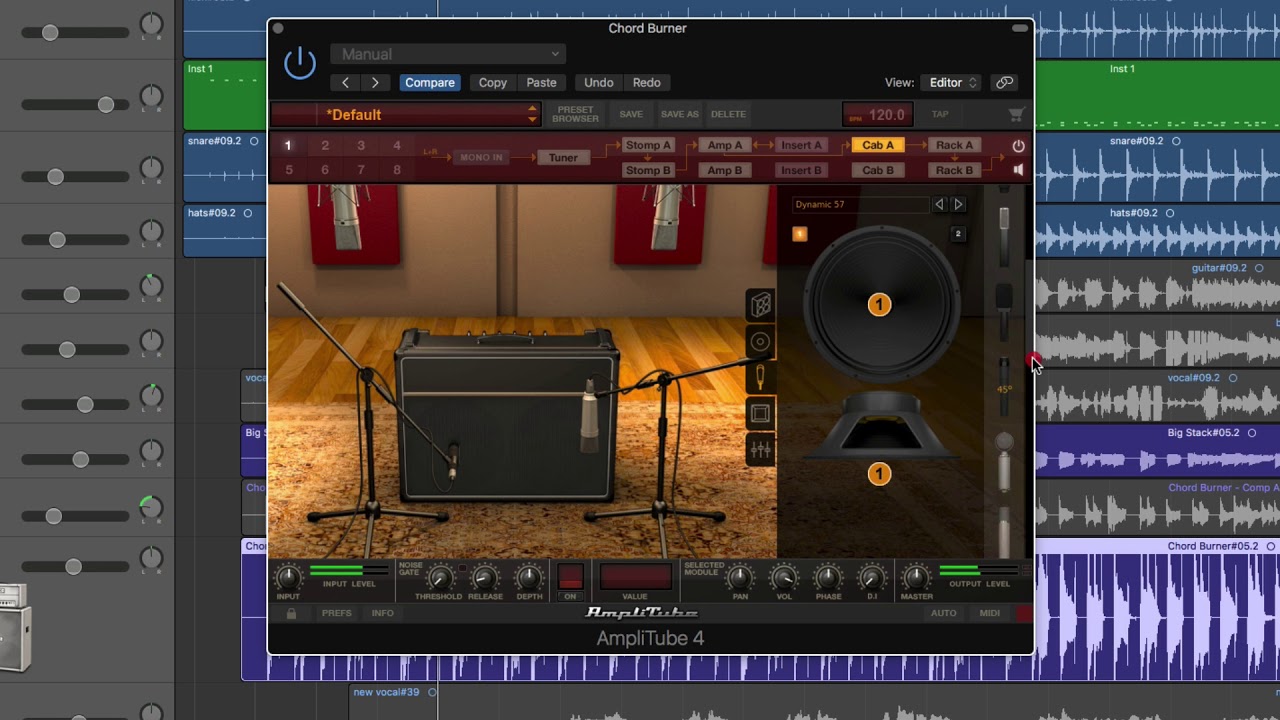
Task: Toggle the MIDI button
Action: click(x=989, y=613)
